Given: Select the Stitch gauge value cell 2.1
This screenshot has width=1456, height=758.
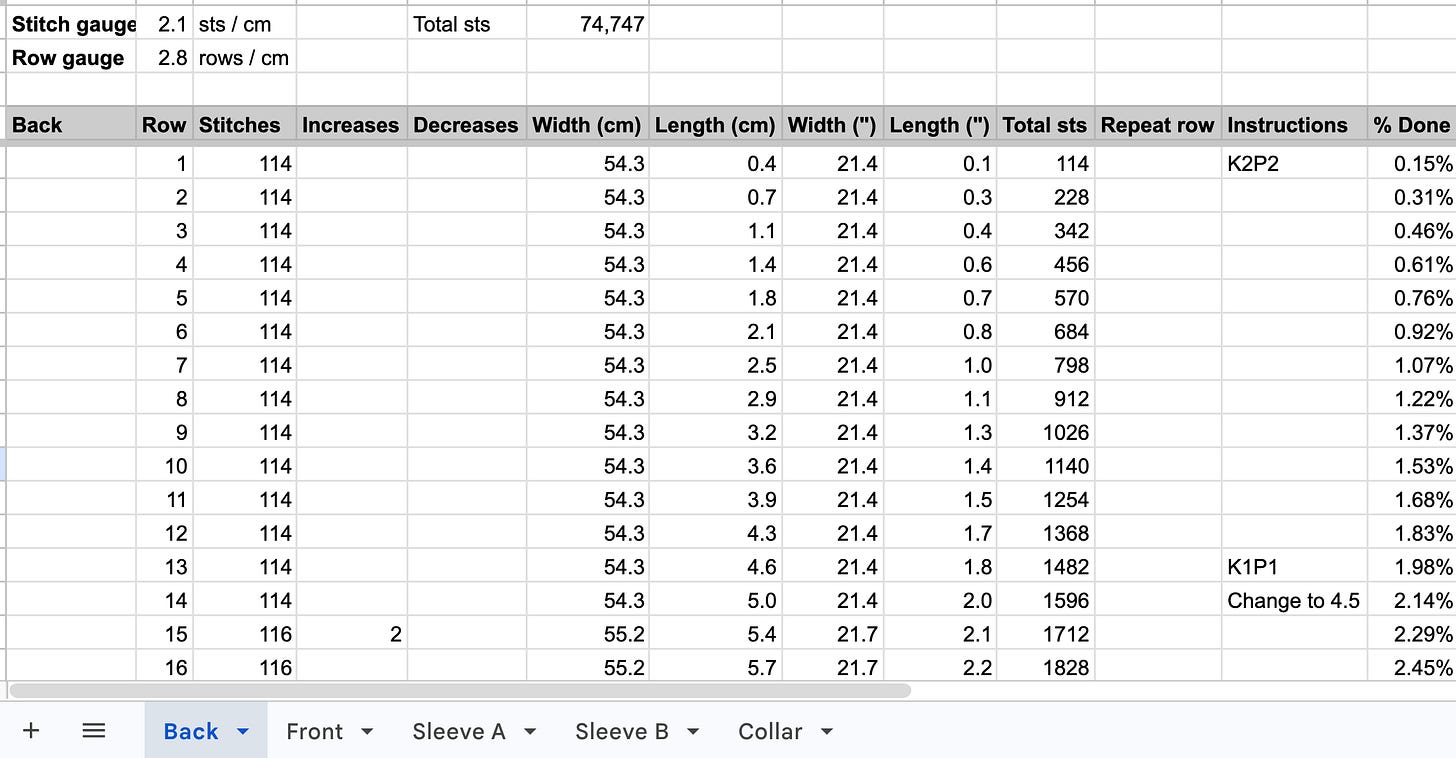Looking at the screenshot, I should [165, 23].
